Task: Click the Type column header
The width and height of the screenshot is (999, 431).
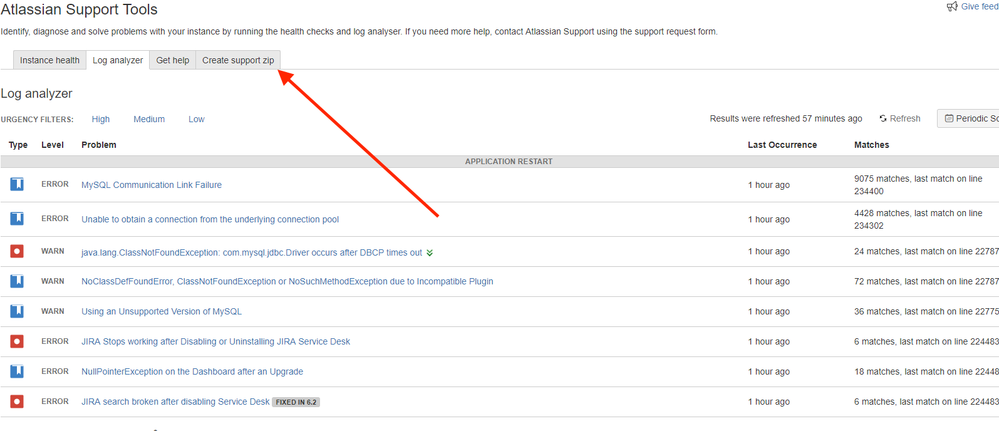Action: pos(18,145)
